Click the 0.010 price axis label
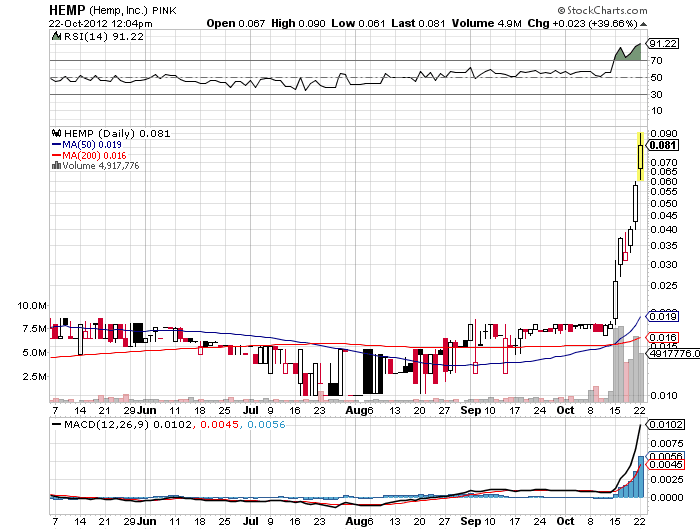 point(664,395)
